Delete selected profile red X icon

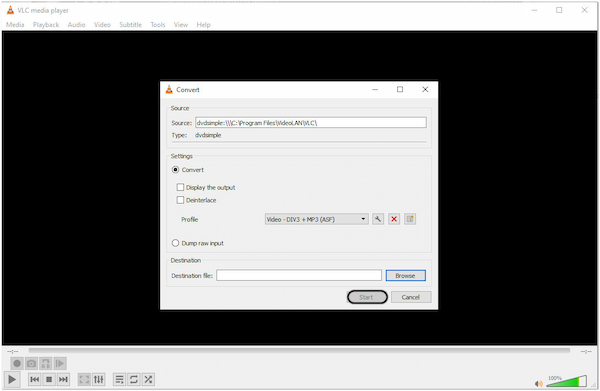click(x=394, y=219)
